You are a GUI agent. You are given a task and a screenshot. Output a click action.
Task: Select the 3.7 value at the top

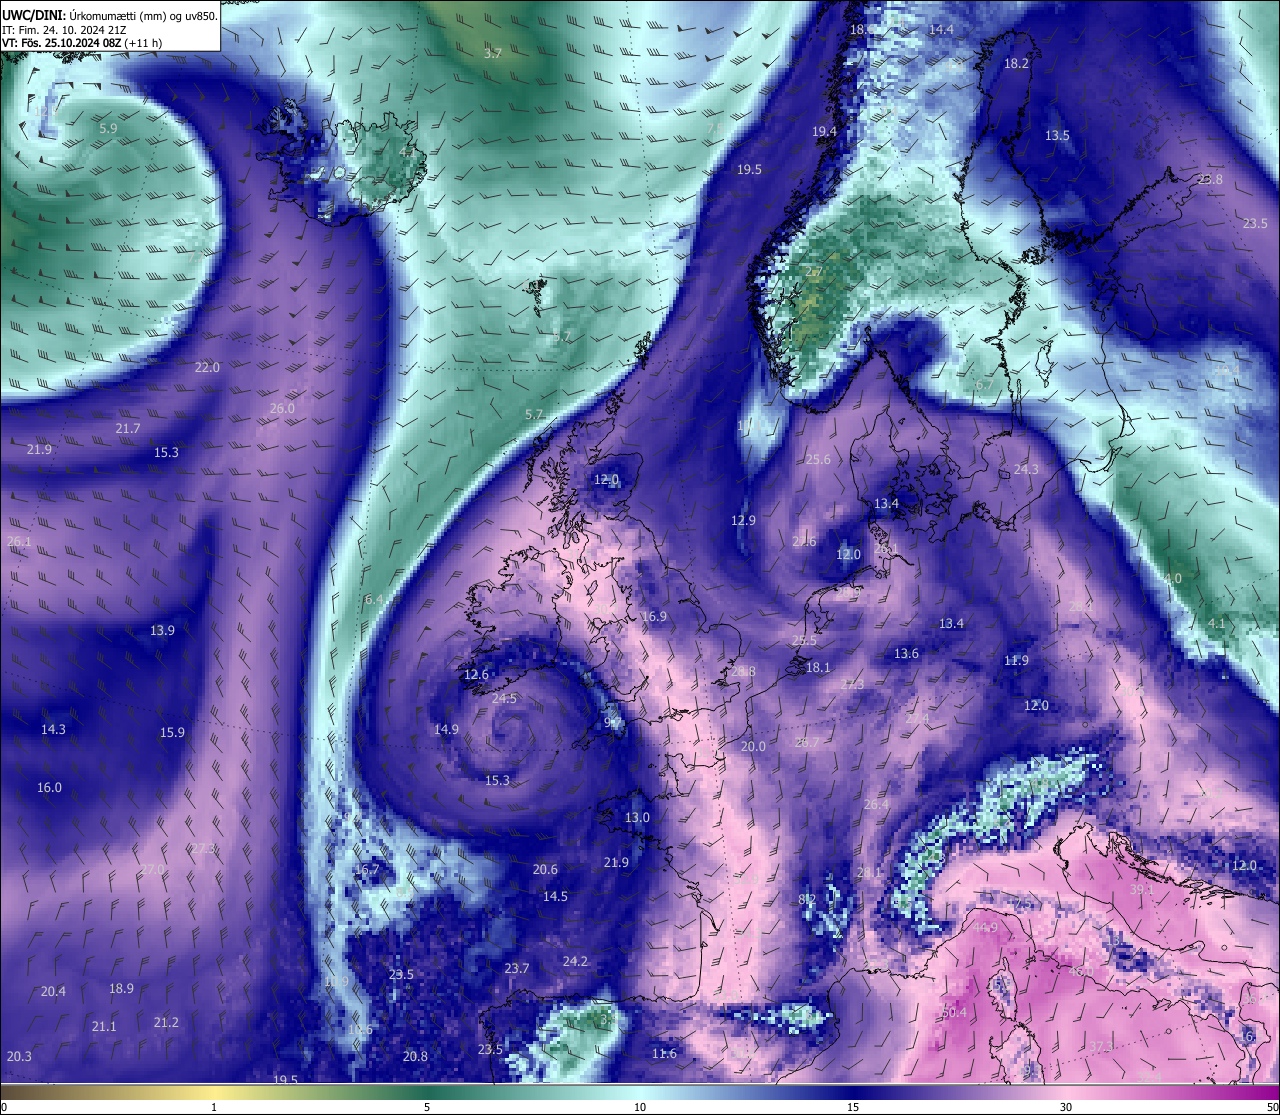pos(493,53)
